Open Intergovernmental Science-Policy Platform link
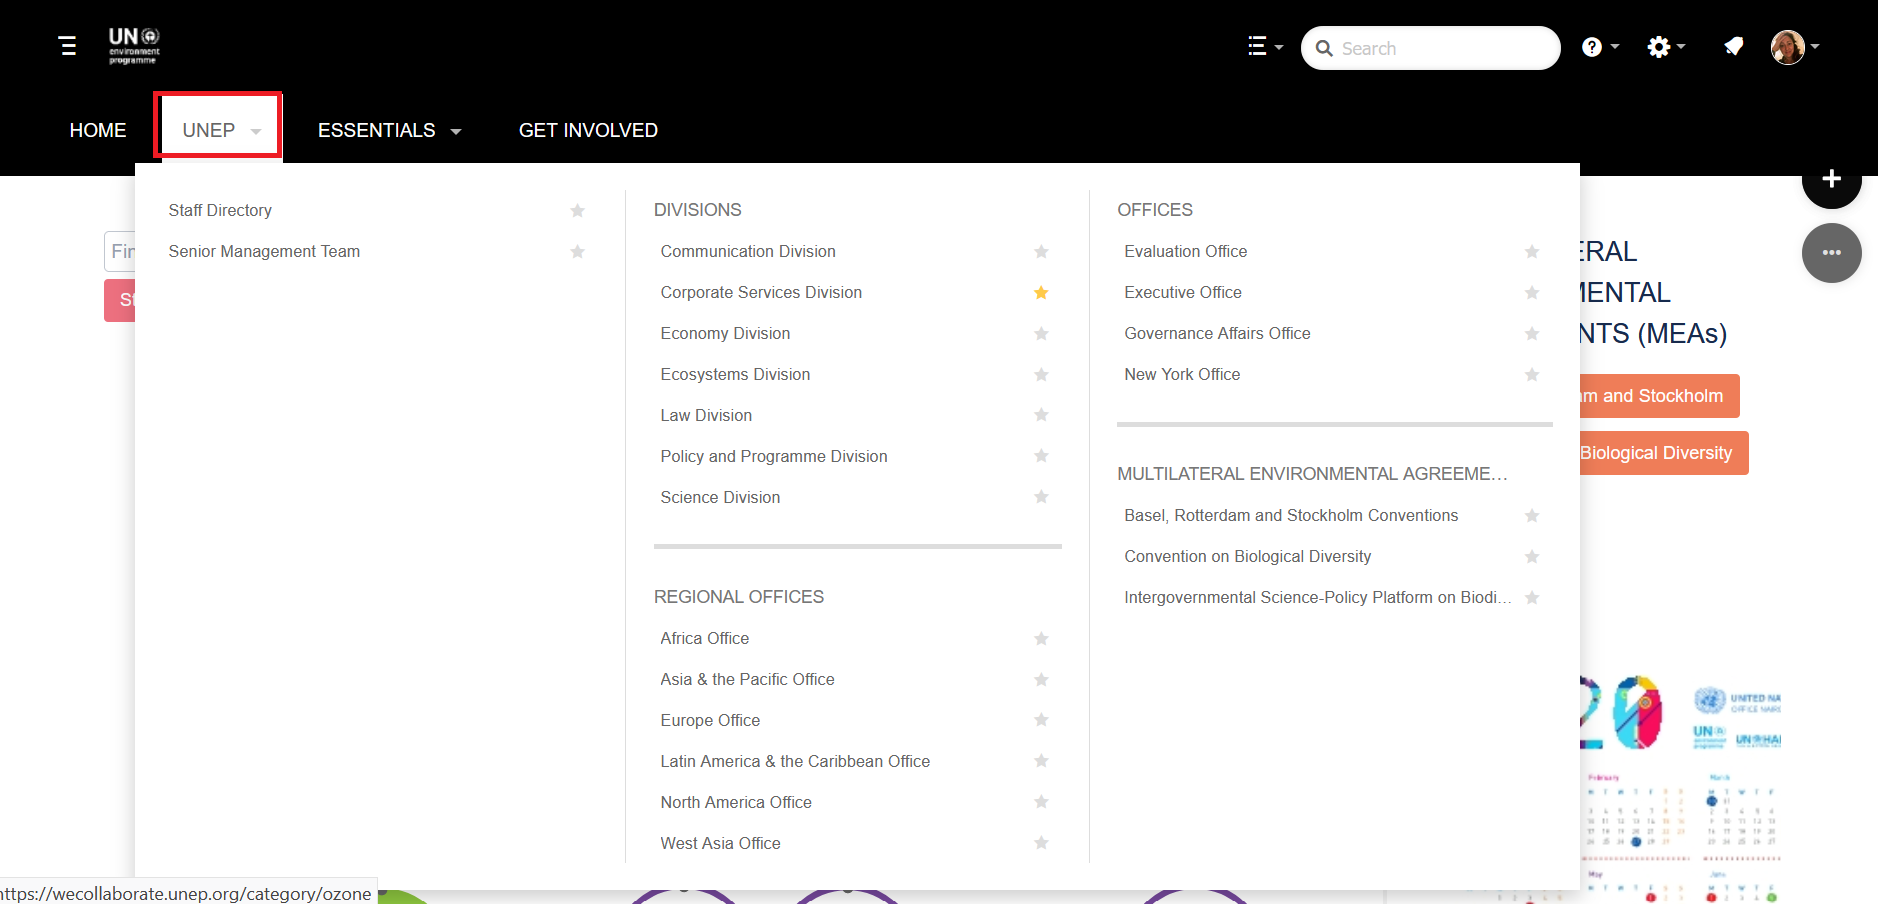The height and width of the screenshot is (904, 1878). [x=1317, y=597]
